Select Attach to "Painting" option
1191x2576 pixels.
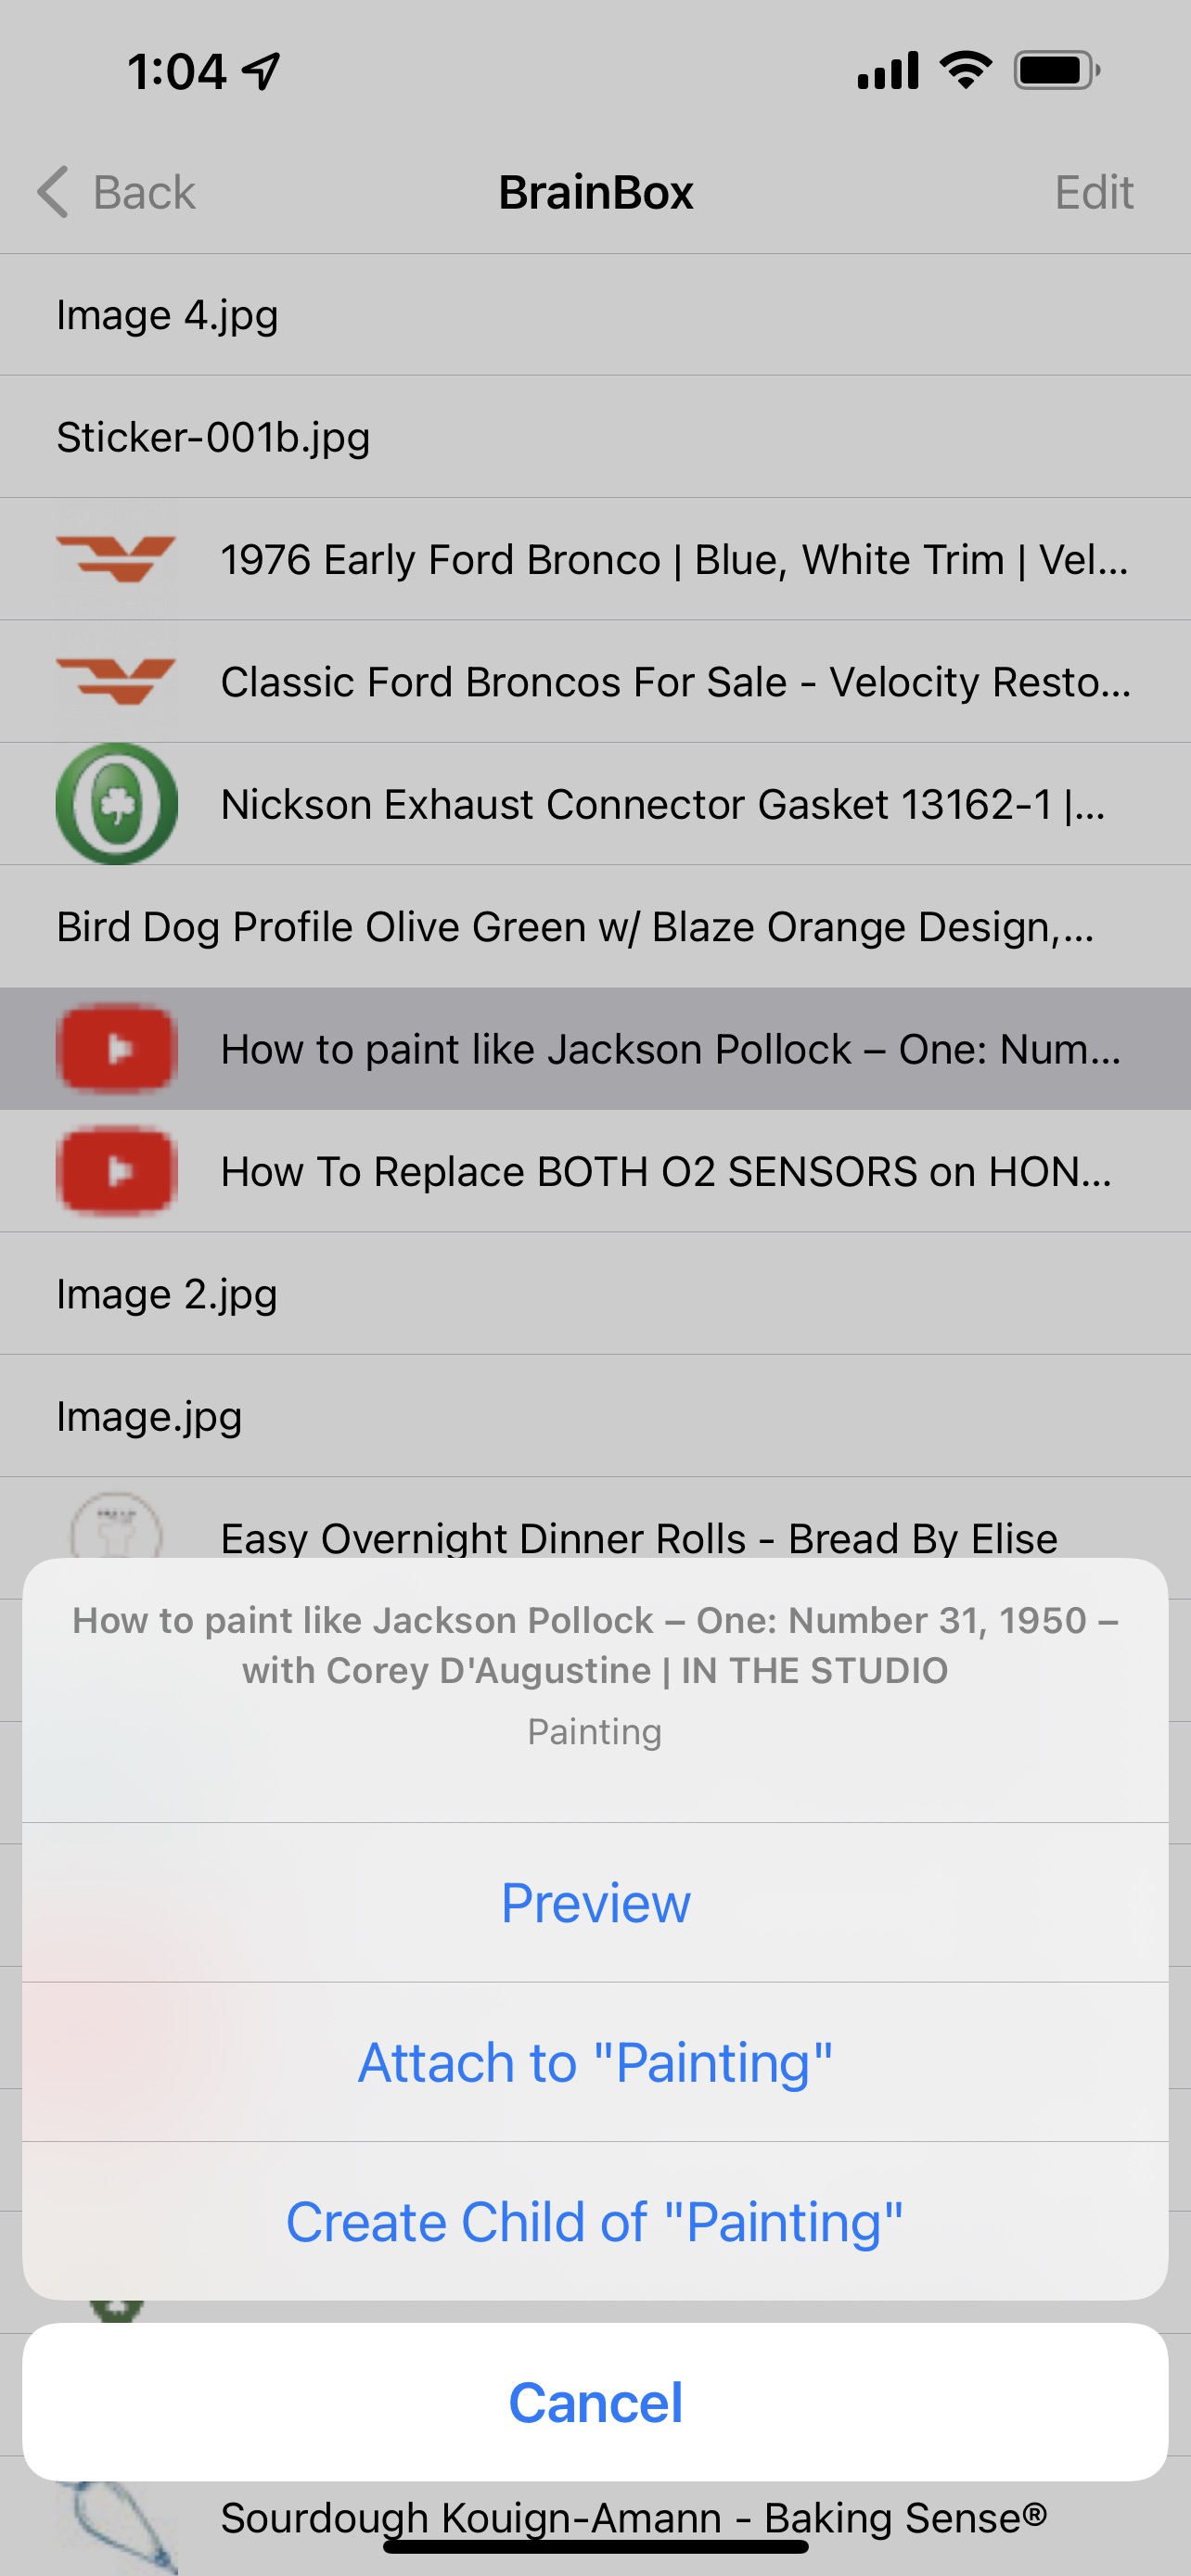595,2062
